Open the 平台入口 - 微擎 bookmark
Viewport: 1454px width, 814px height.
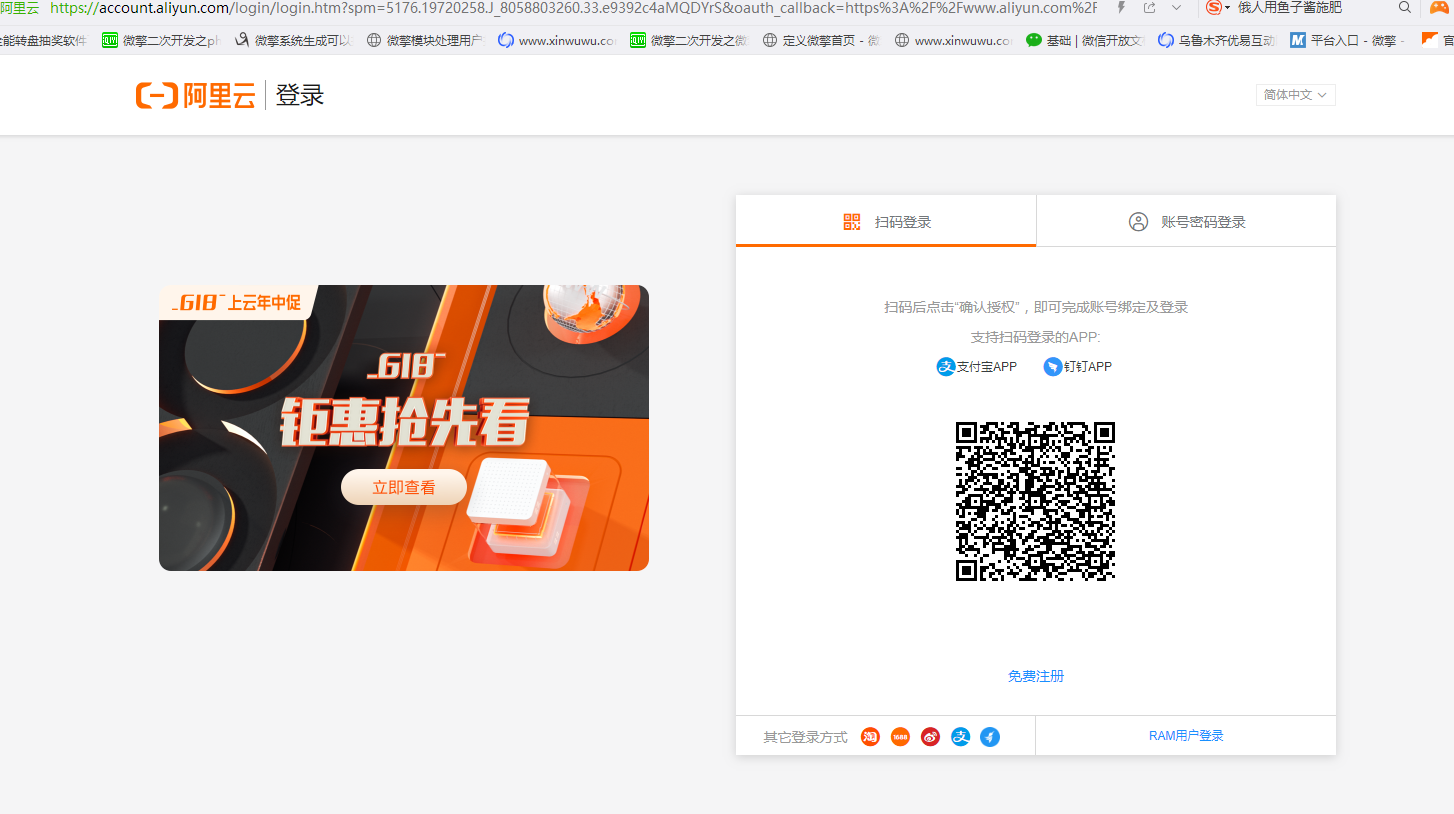(x=1349, y=41)
